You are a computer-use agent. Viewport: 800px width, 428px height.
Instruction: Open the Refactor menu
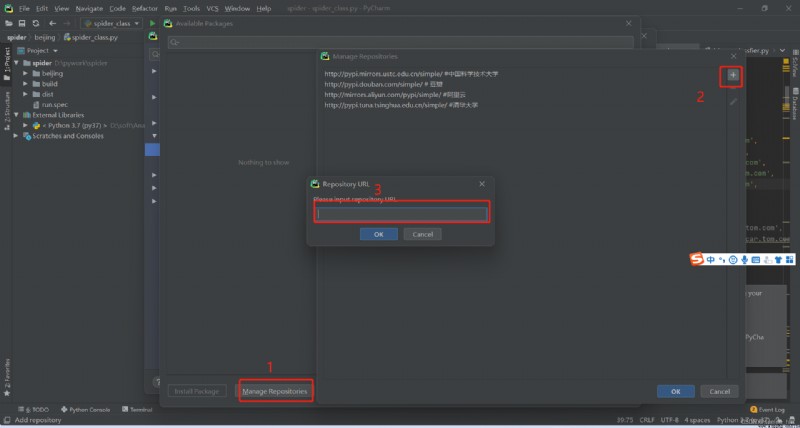(145, 9)
